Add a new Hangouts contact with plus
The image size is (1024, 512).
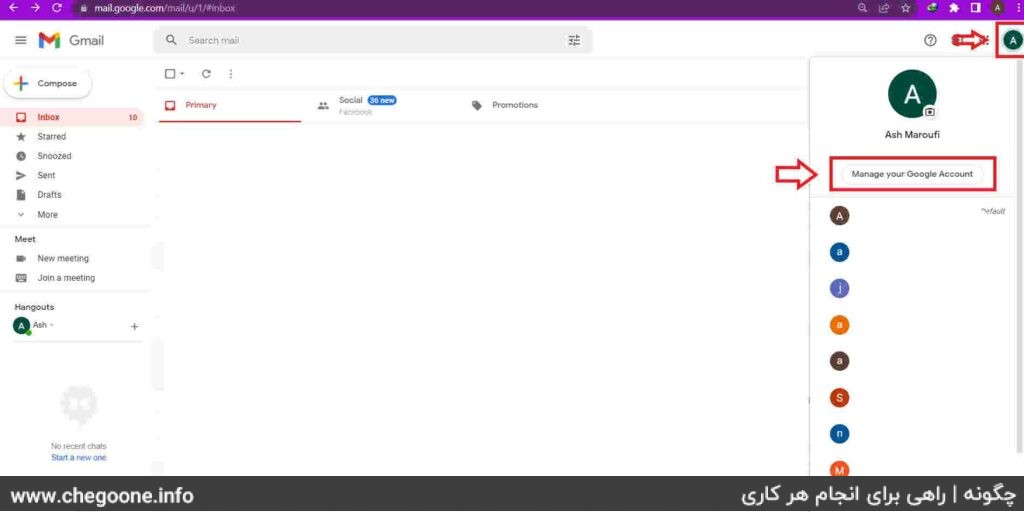pos(134,327)
